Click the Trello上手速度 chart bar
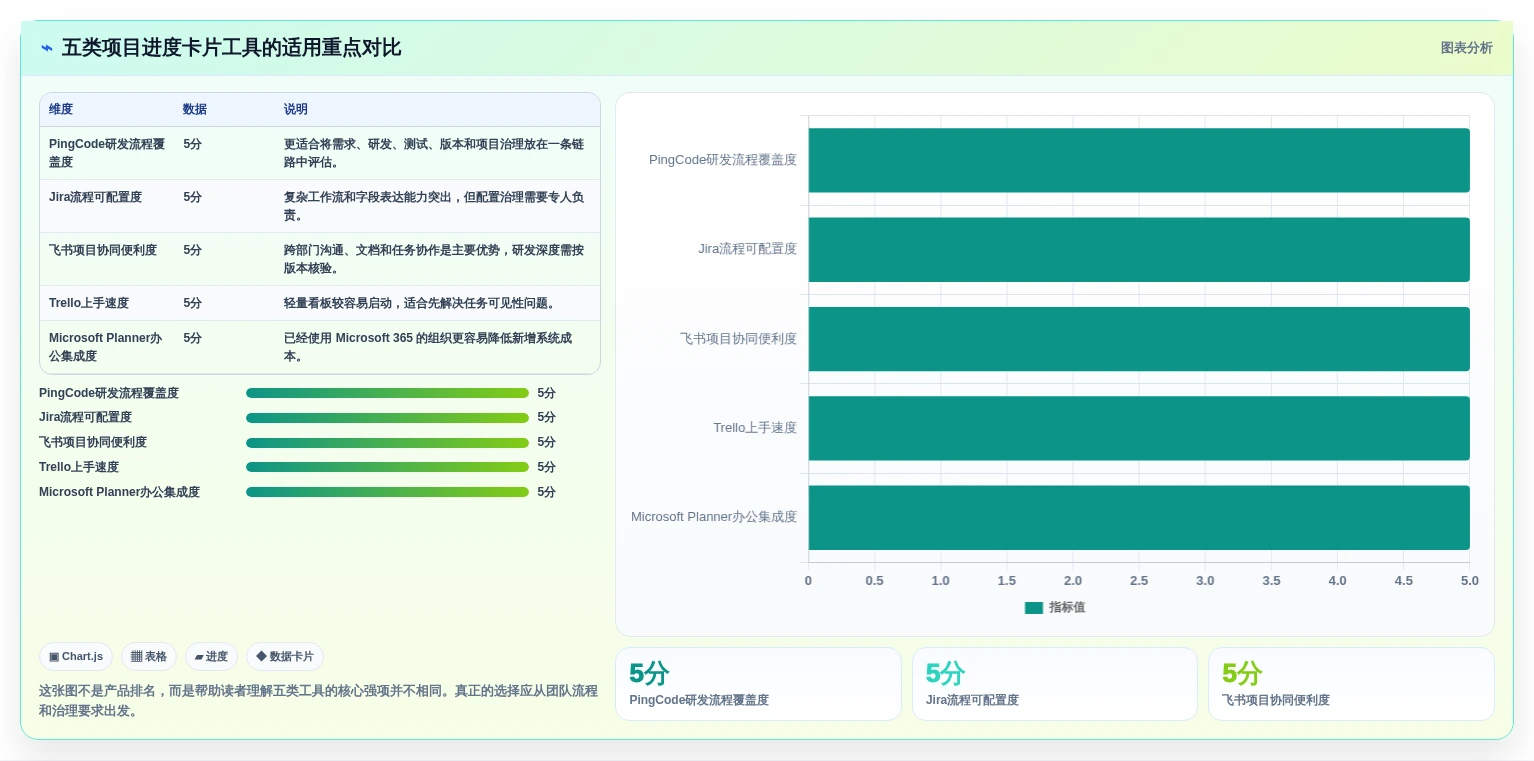 [x=1139, y=428]
